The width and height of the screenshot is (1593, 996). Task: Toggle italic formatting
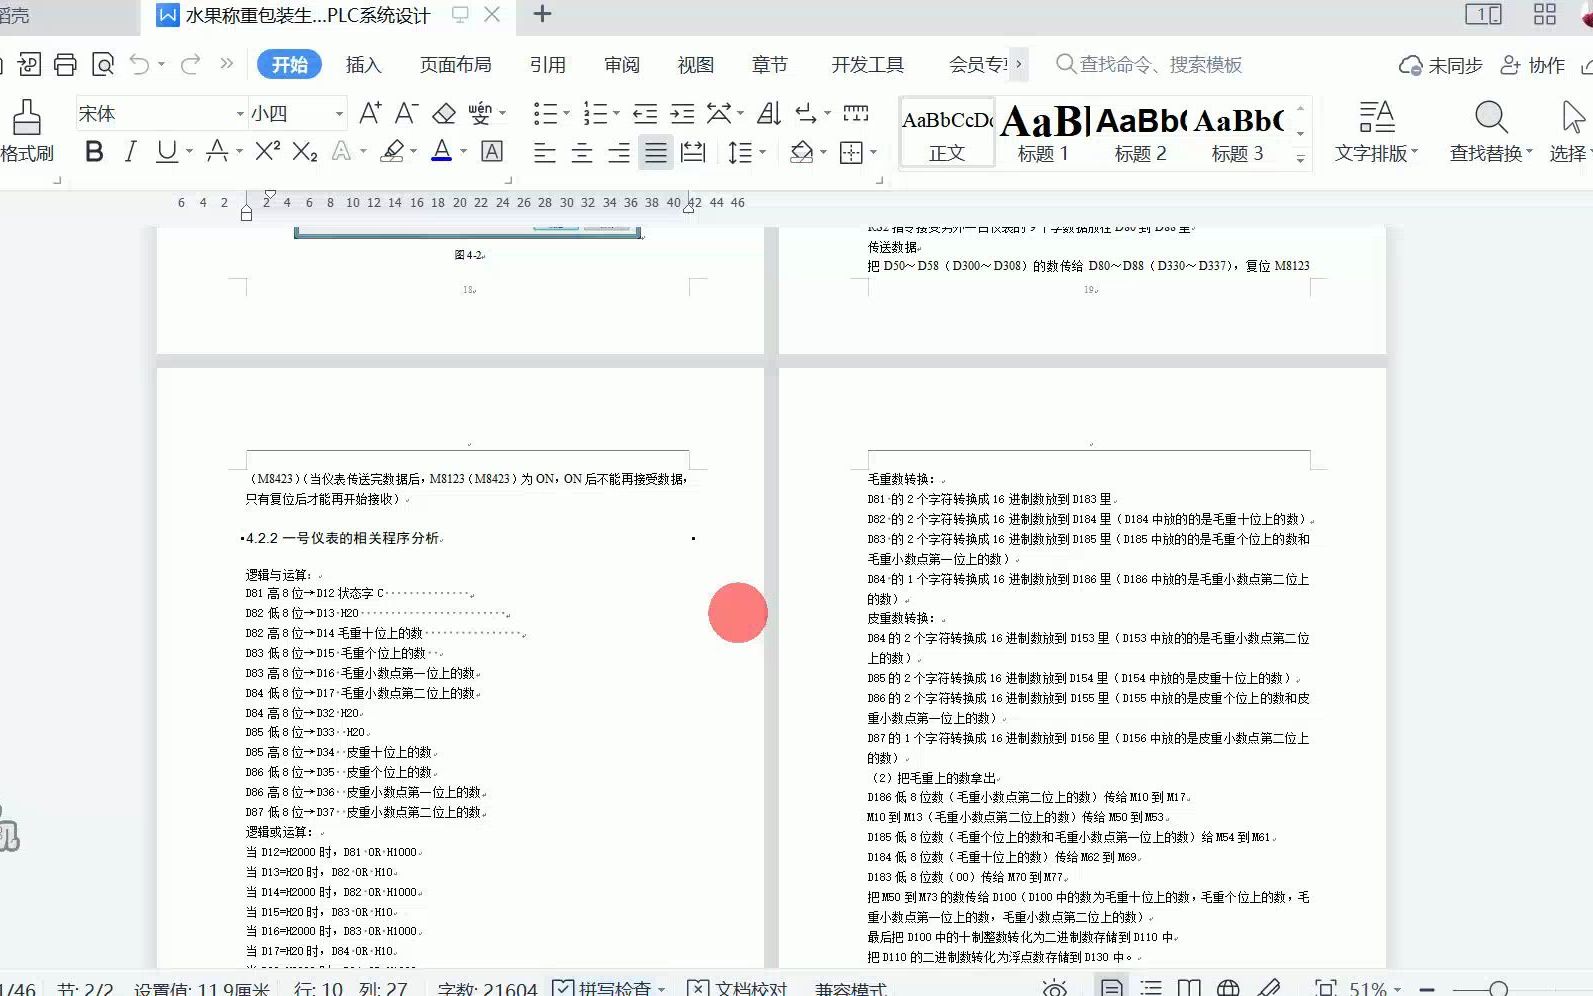coord(130,151)
